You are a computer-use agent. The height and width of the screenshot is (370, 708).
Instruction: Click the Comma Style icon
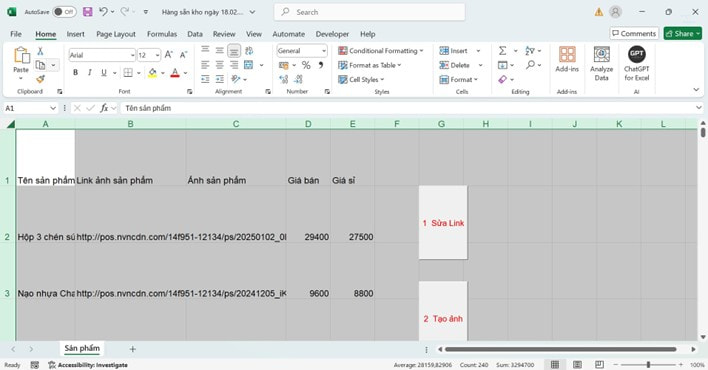(321, 65)
